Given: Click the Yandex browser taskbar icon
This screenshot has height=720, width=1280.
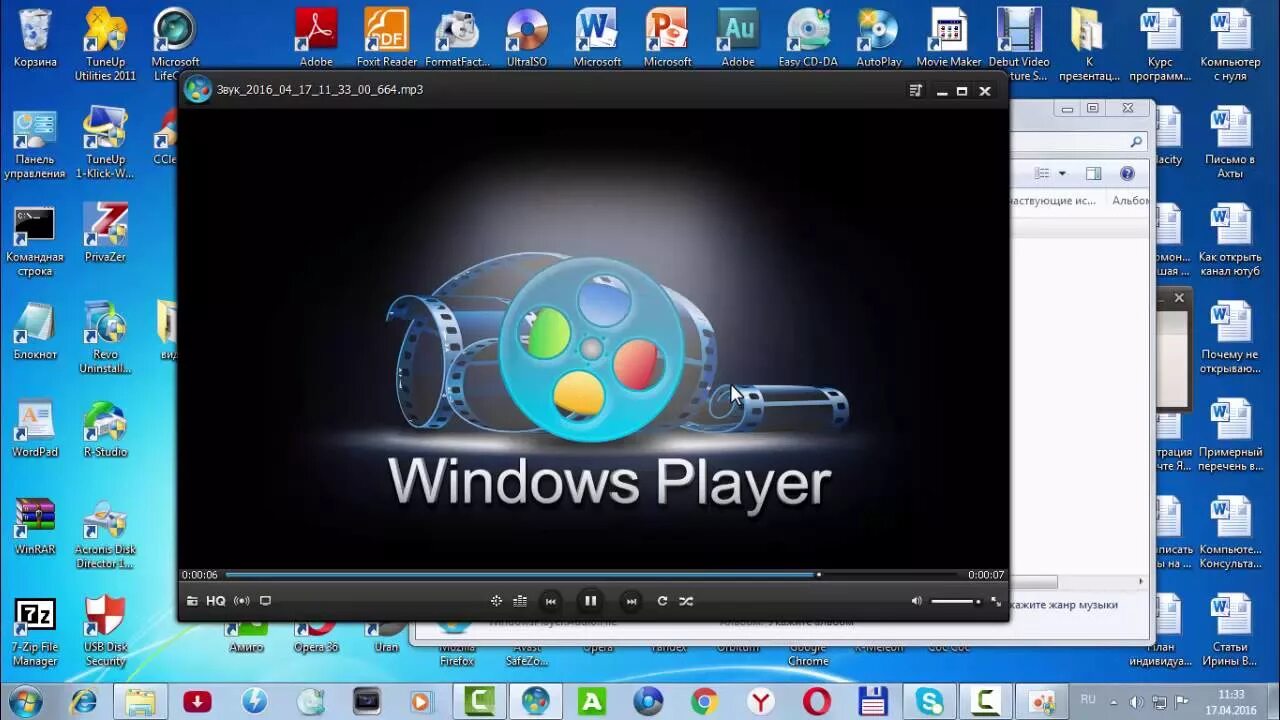Looking at the screenshot, I should (x=761, y=701).
